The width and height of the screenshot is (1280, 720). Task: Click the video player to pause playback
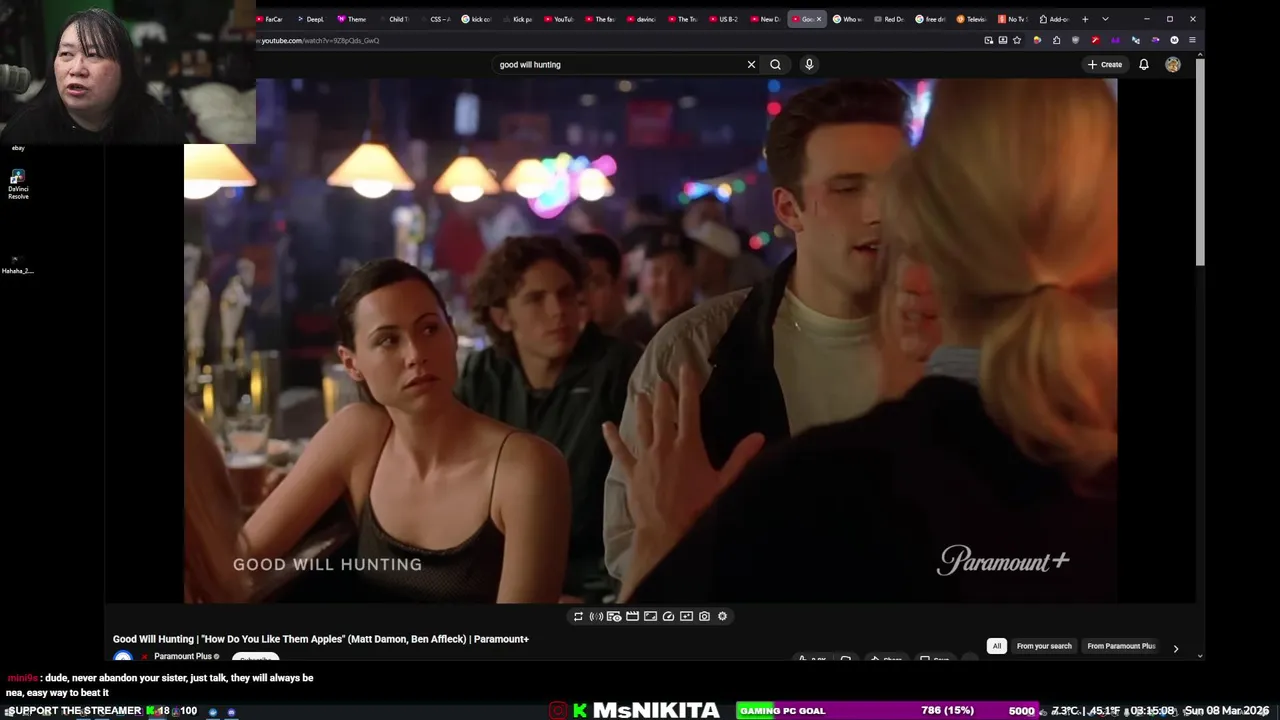pyautogui.click(x=650, y=340)
